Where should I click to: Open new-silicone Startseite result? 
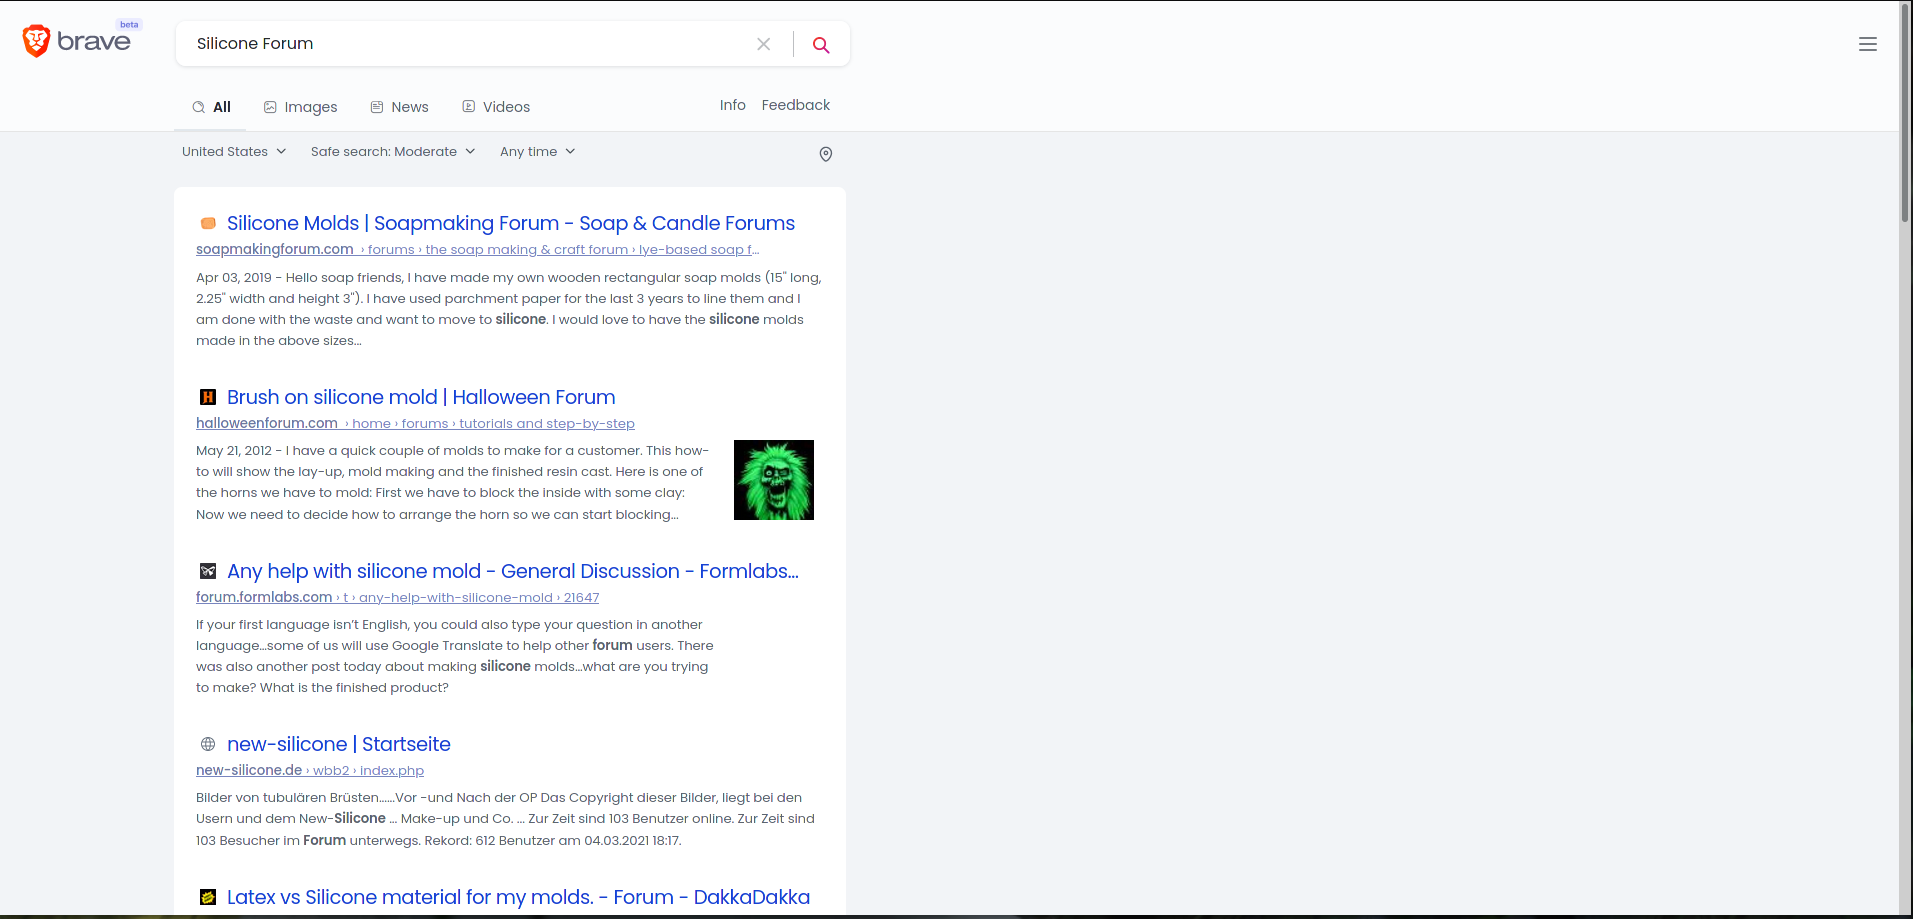tap(339, 744)
